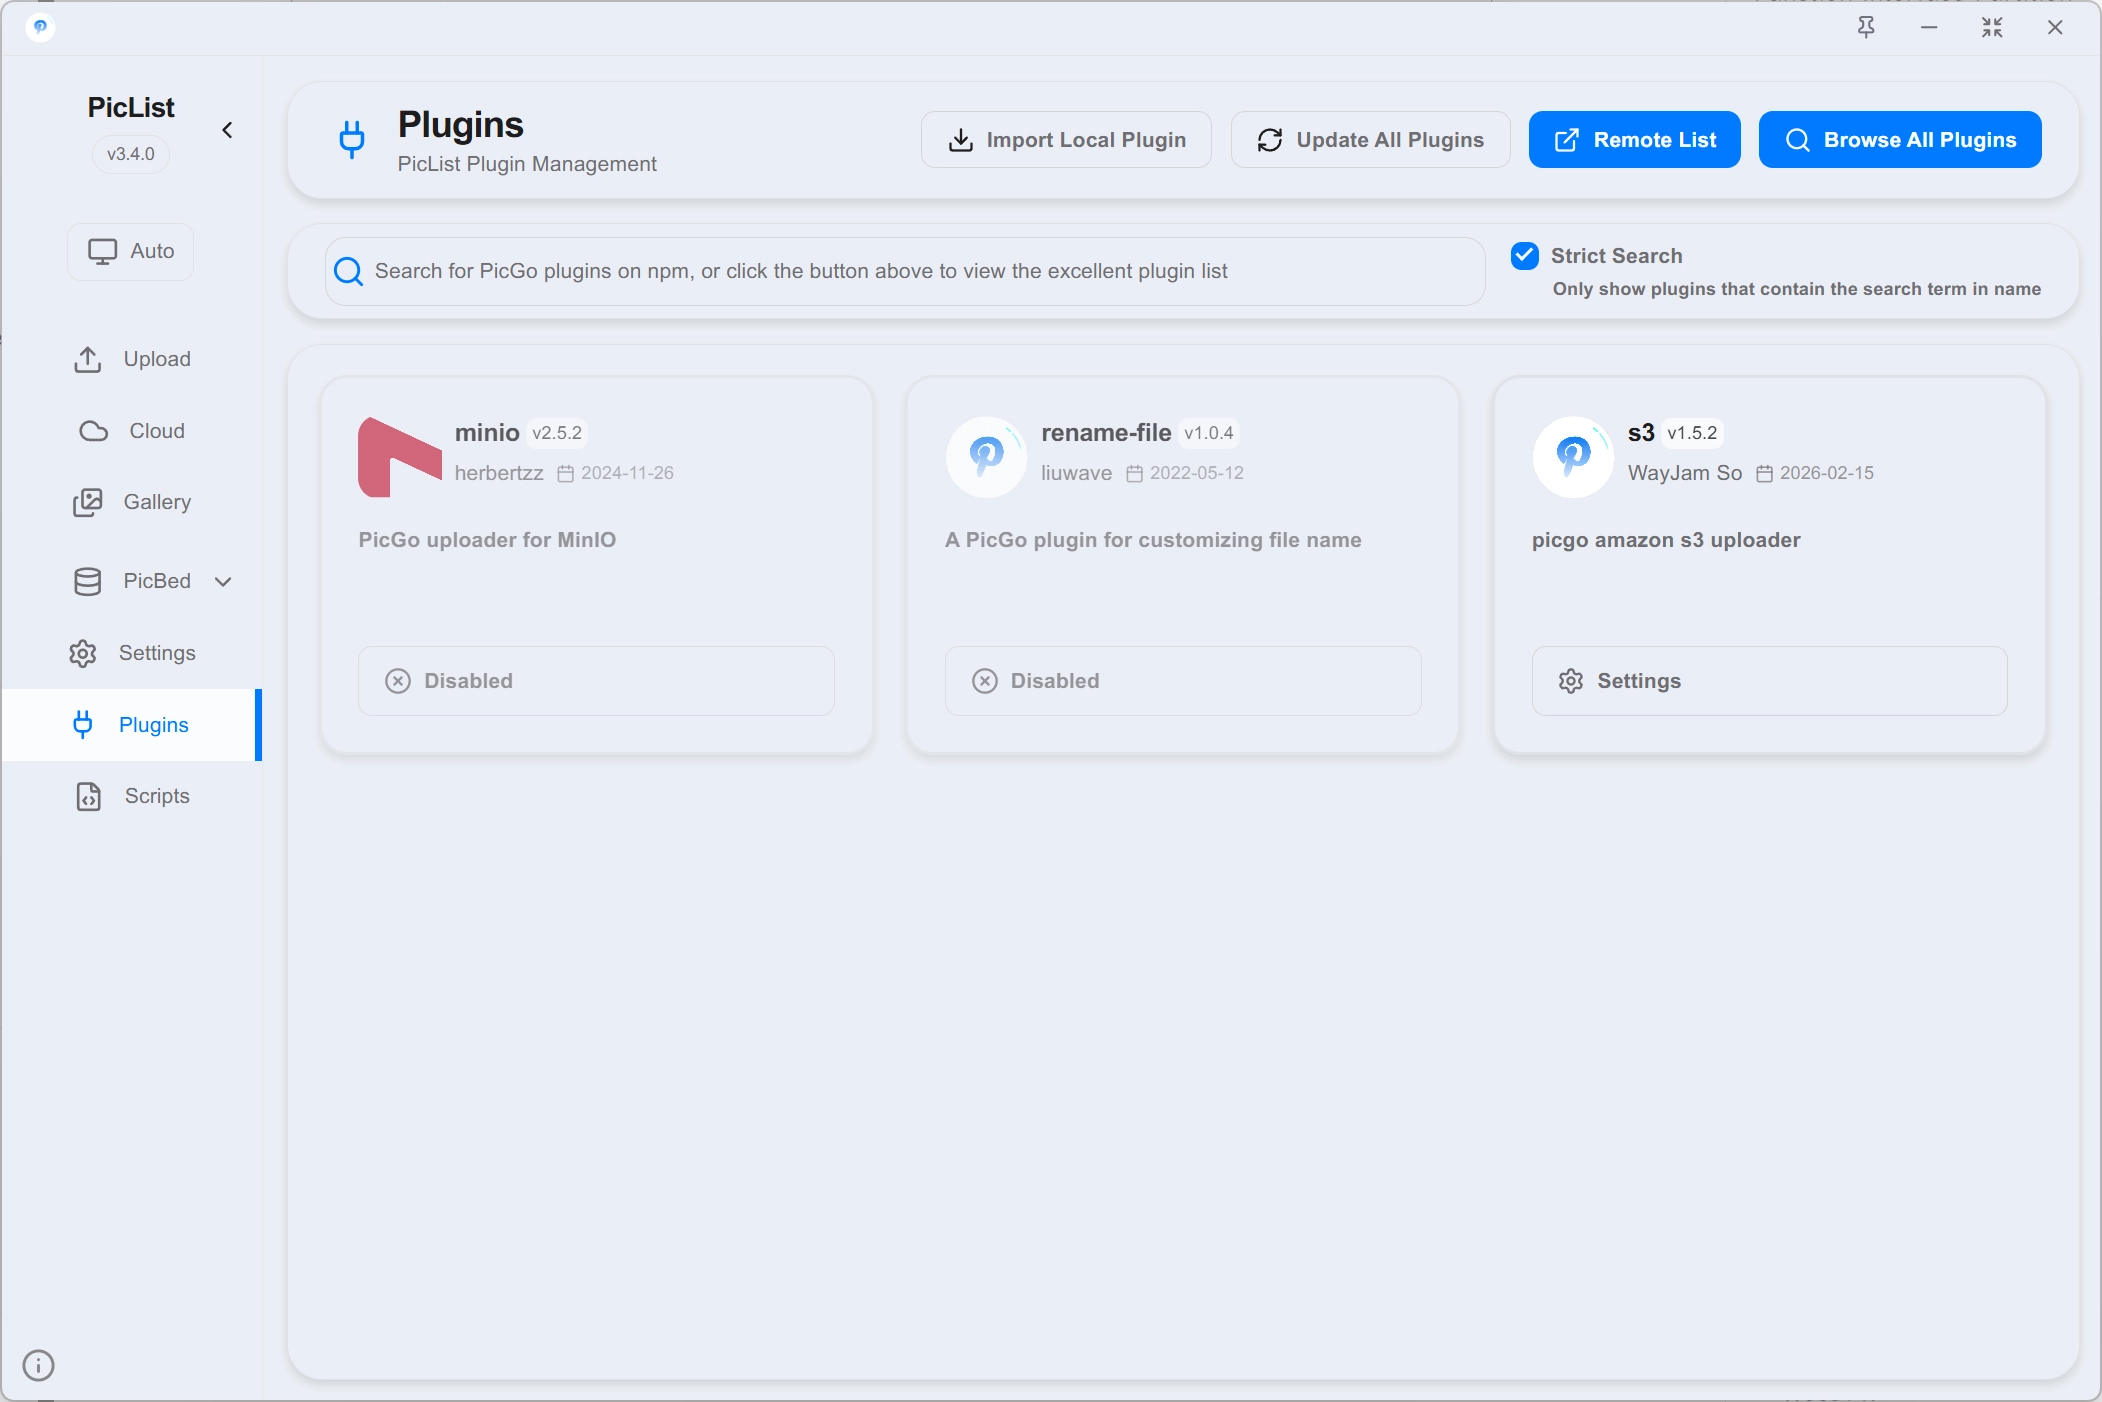The width and height of the screenshot is (2102, 1402).
Task: Click Browse All Plugins
Action: 1900,140
